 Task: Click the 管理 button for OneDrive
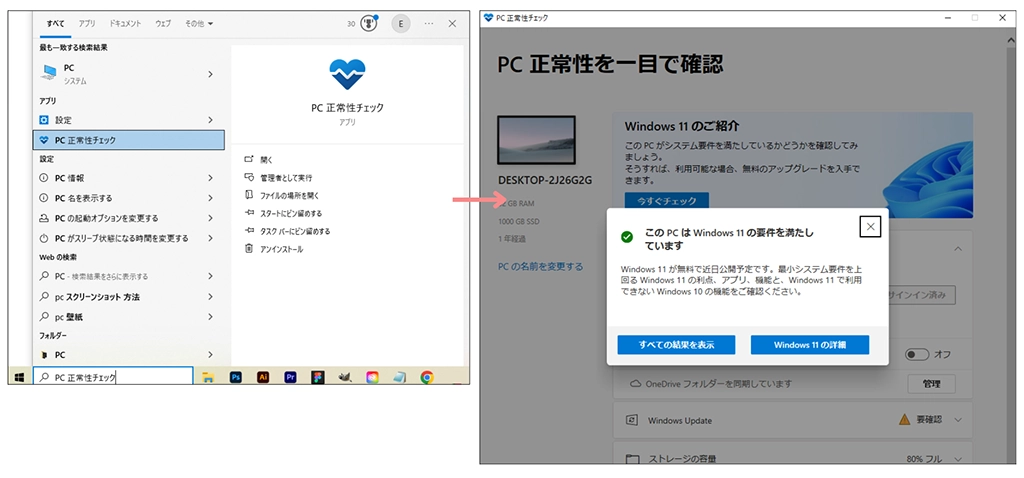(932, 384)
